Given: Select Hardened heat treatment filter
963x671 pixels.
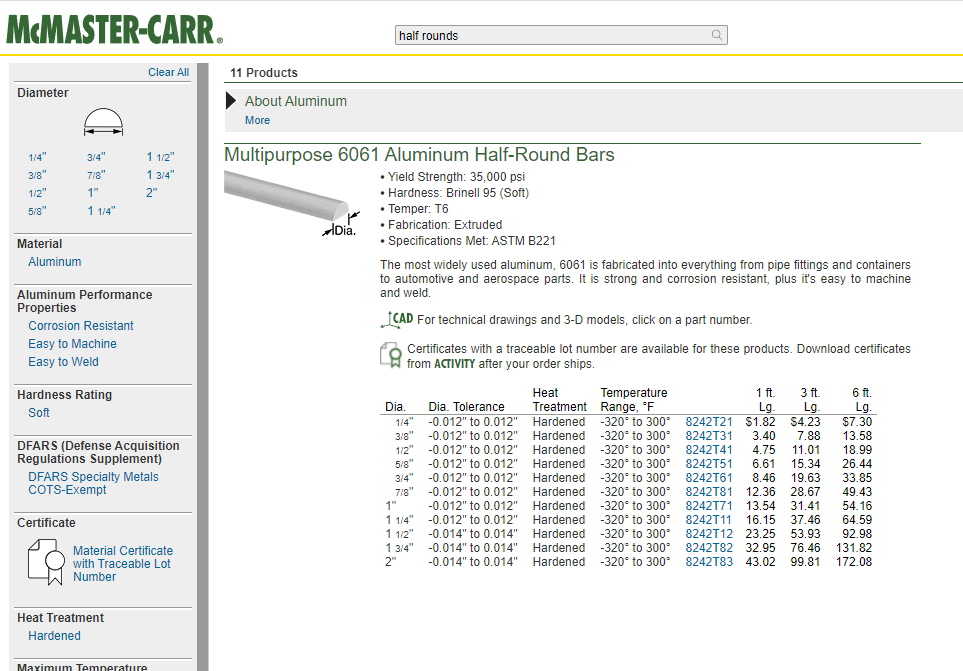Looking at the screenshot, I should [54, 635].
